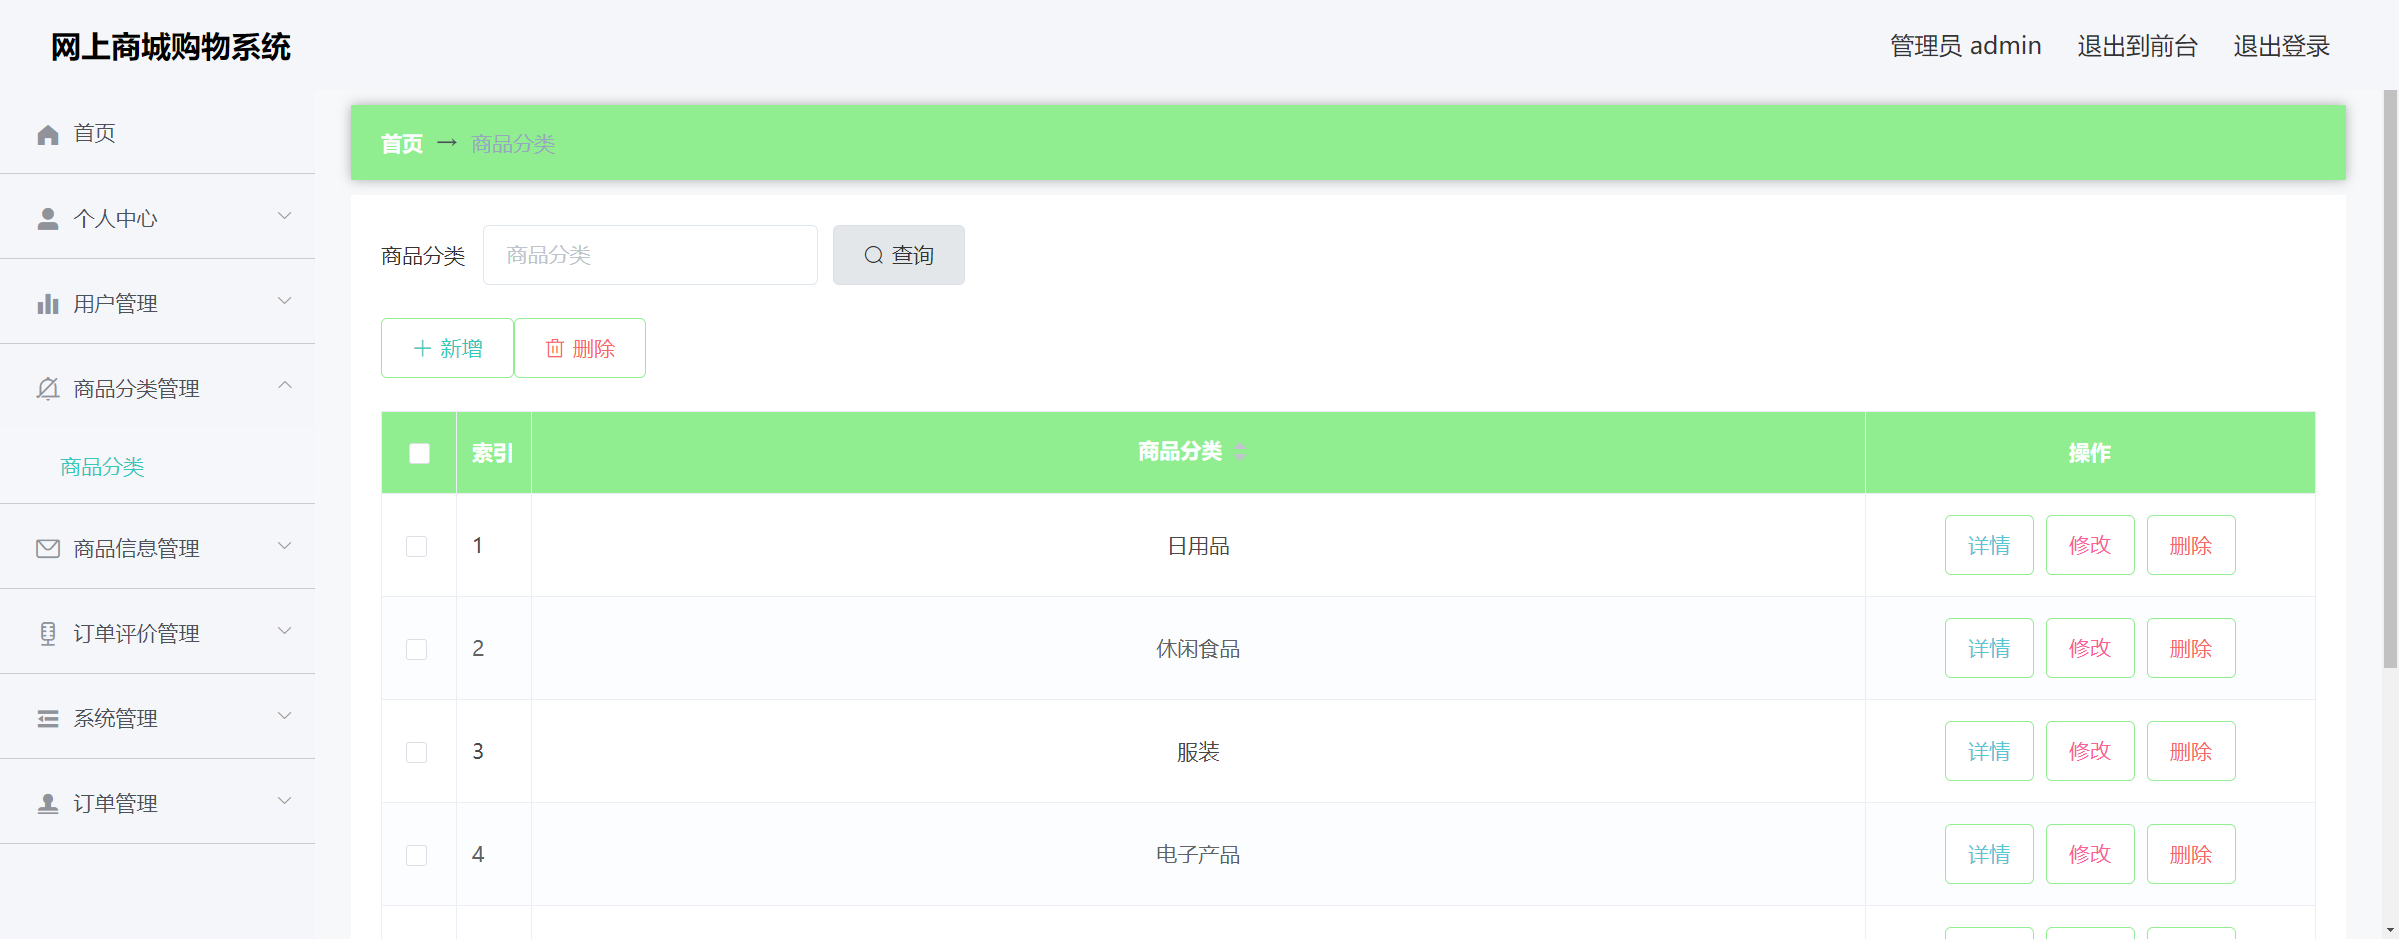
Task: Click 删除 for 电子产品
Action: pos(2191,854)
